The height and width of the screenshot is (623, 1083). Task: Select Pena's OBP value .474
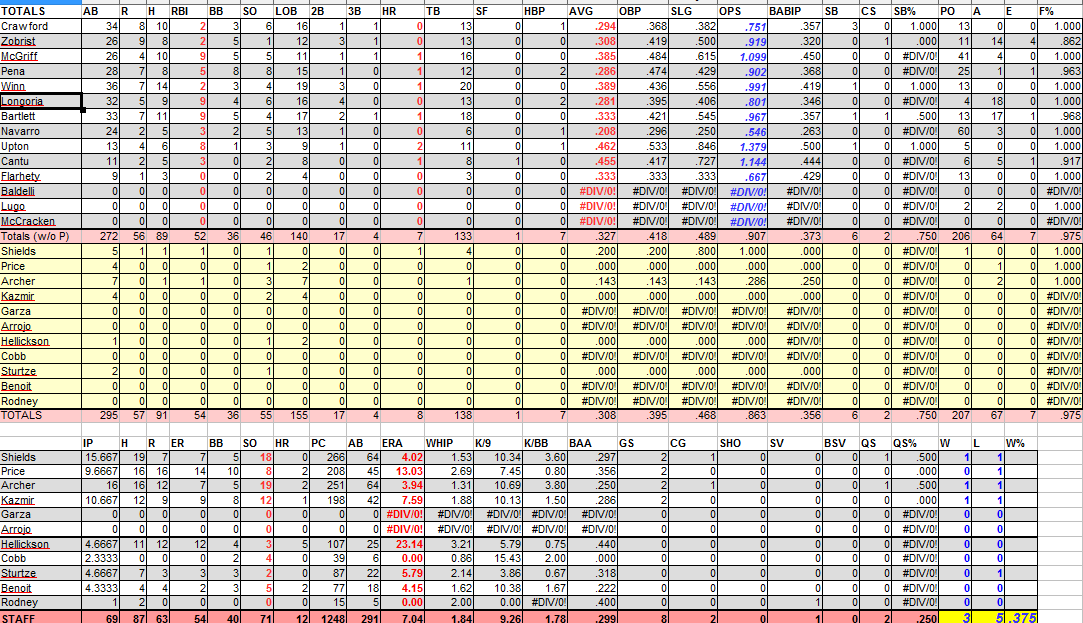tap(642, 71)
